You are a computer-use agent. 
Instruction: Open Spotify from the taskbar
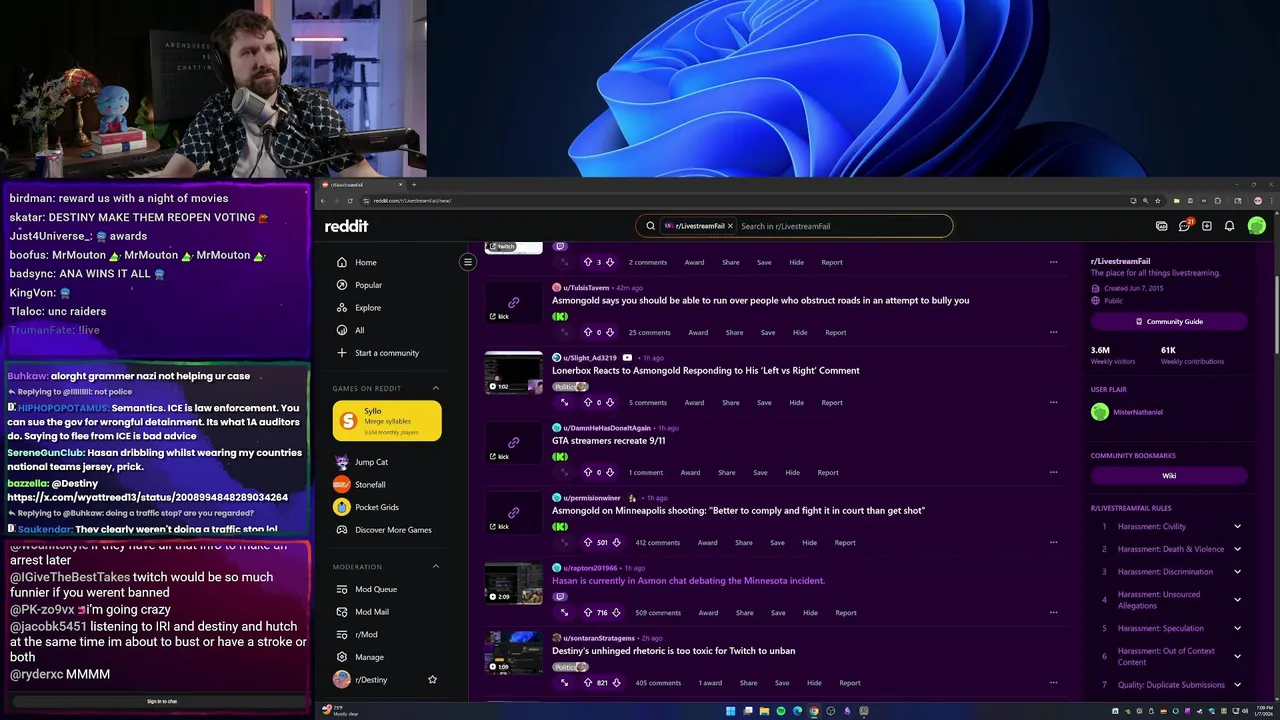[781, 711]
